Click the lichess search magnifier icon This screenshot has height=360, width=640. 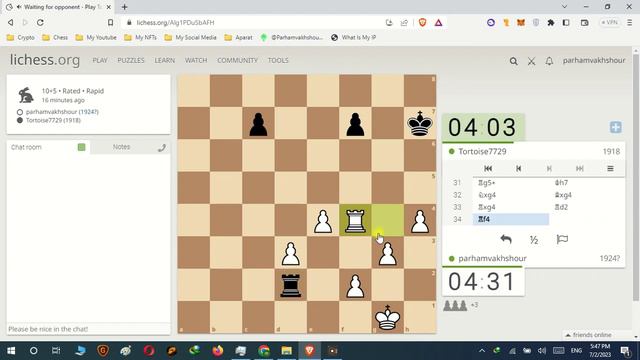pos(513,61)
